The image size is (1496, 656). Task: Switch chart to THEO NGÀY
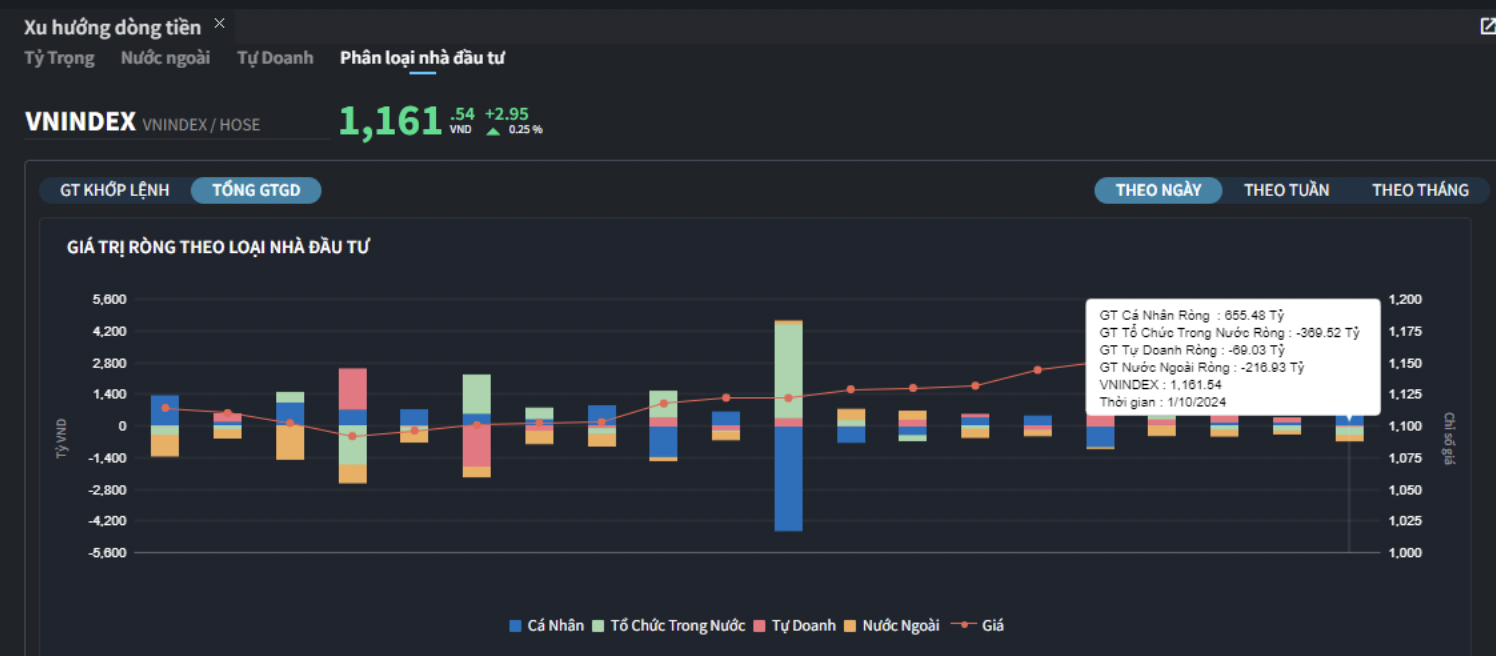pyautogui.click(x=1158, y=190)
